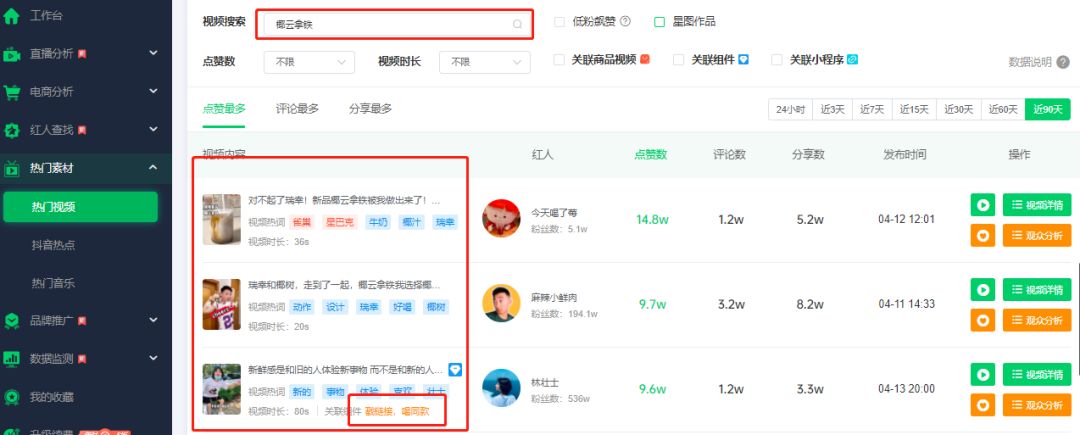The width and height of the screenshot is (1080, 435).
Task: Select the 近30天 time range
Action: 956,110
